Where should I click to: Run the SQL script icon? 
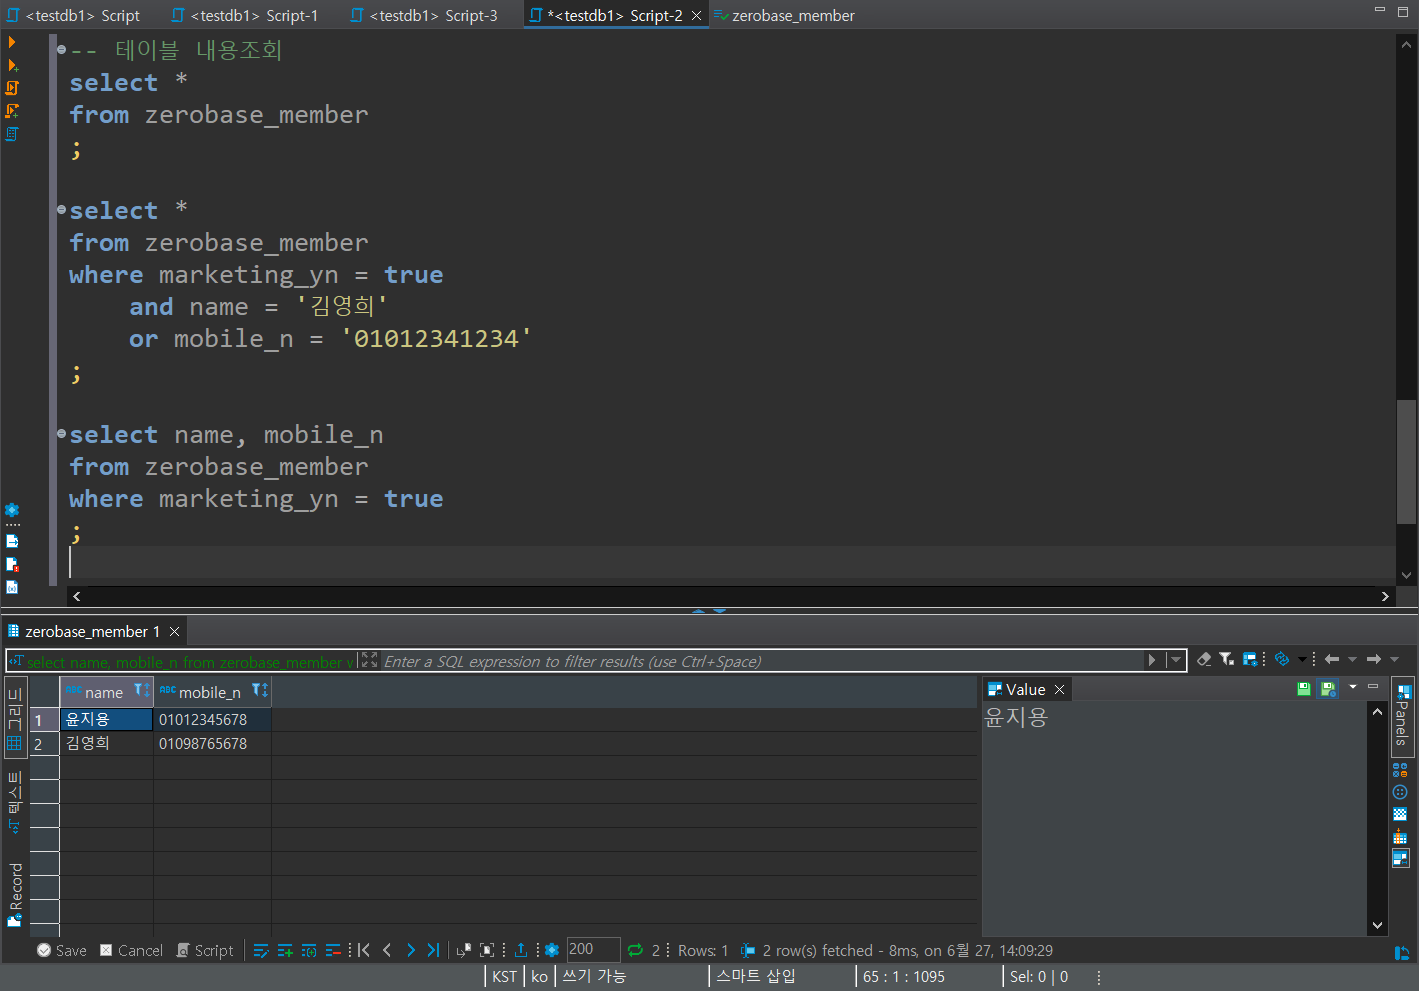pyautogui.click(x=12, y=88)
